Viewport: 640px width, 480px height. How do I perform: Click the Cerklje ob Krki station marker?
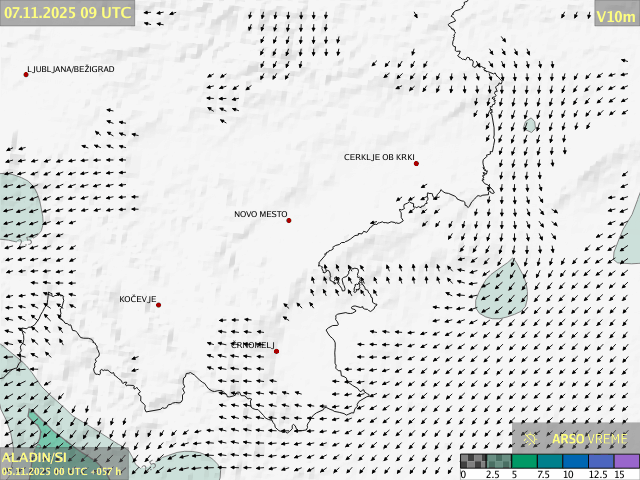(416, 163)
